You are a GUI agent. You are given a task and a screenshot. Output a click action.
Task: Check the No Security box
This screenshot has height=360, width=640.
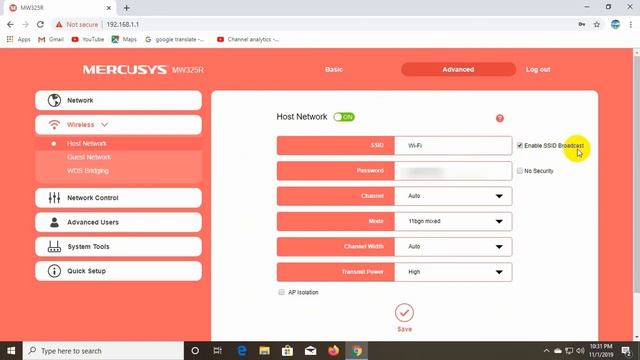coord(520,171)
